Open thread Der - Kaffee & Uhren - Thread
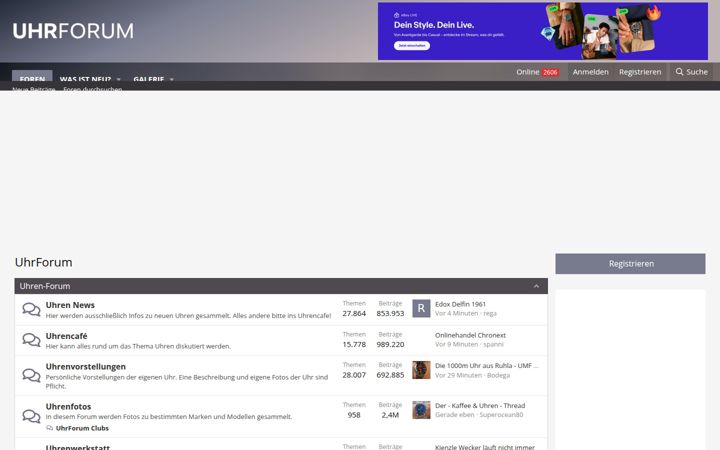 pos(480,405)
